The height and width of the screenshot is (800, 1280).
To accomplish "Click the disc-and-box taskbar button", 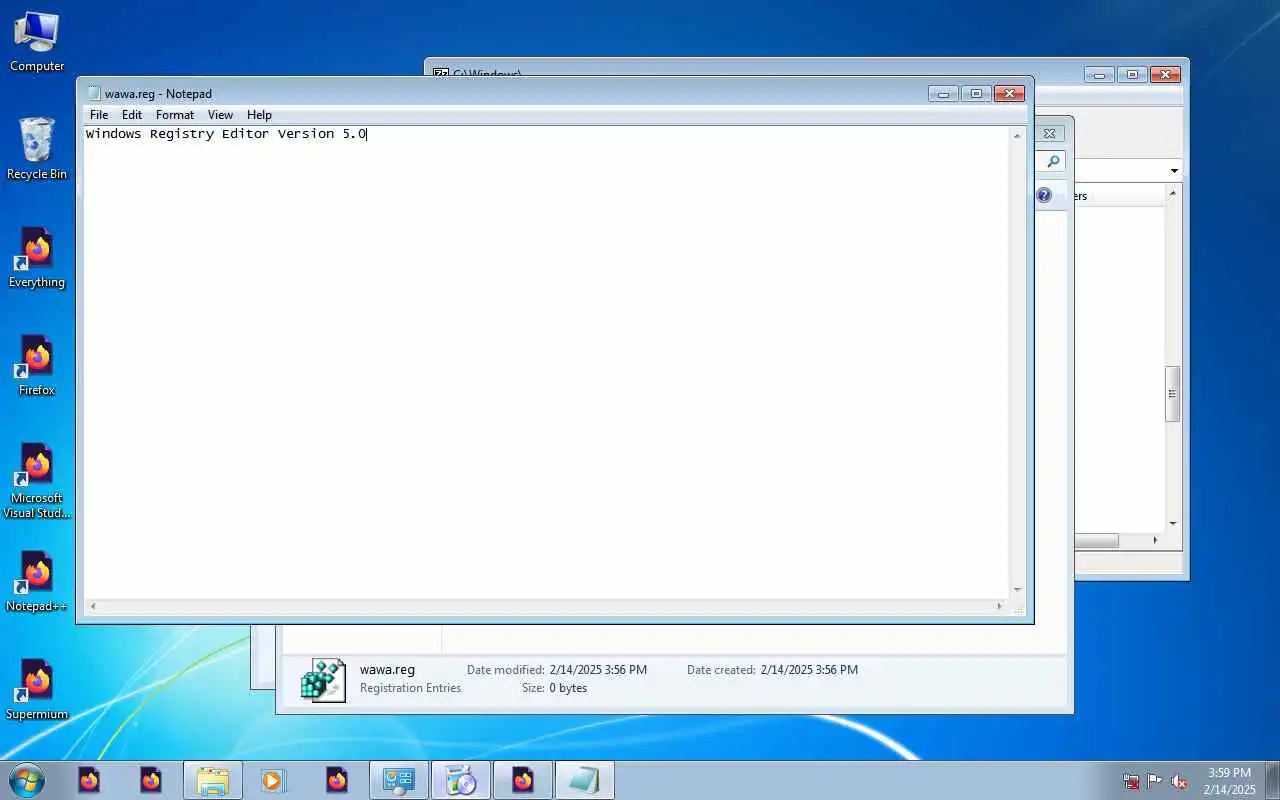I will tap(461, 780).
